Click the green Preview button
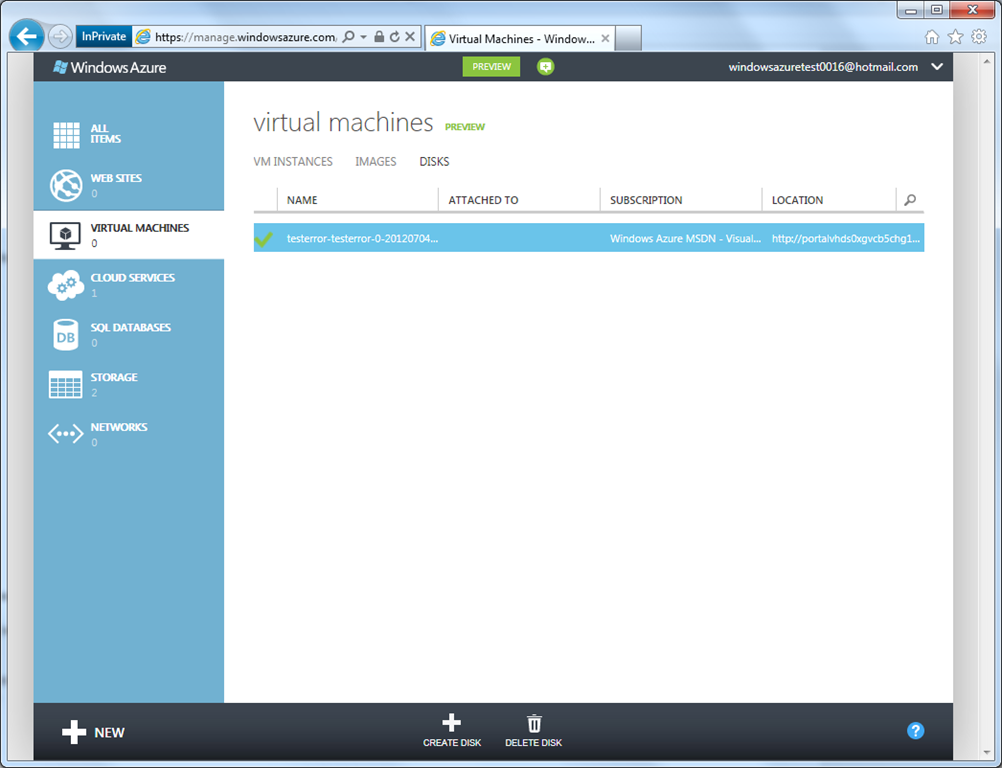This screenshot has height=768, width=1002. pyautogui.click(x=491, y=67)
